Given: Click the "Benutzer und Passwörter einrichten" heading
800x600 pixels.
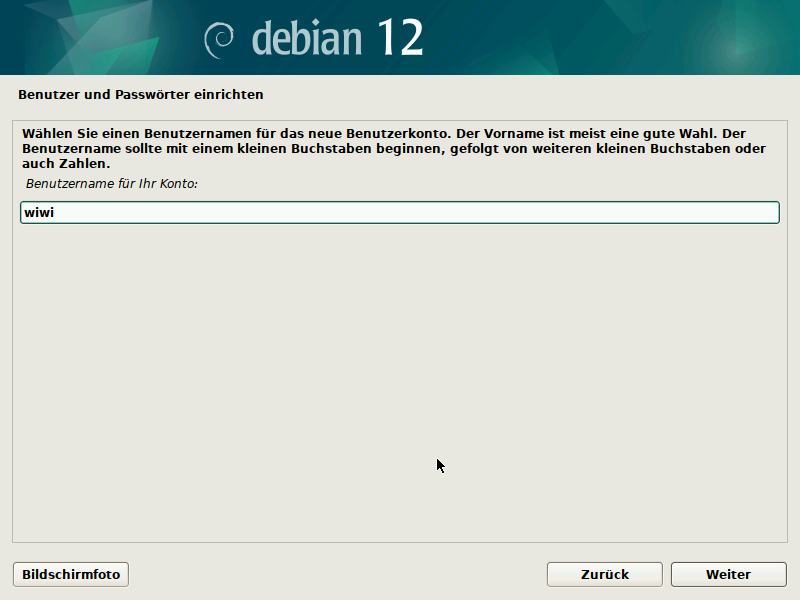Looking at the screenshot, I should click(x=141, y=95).
